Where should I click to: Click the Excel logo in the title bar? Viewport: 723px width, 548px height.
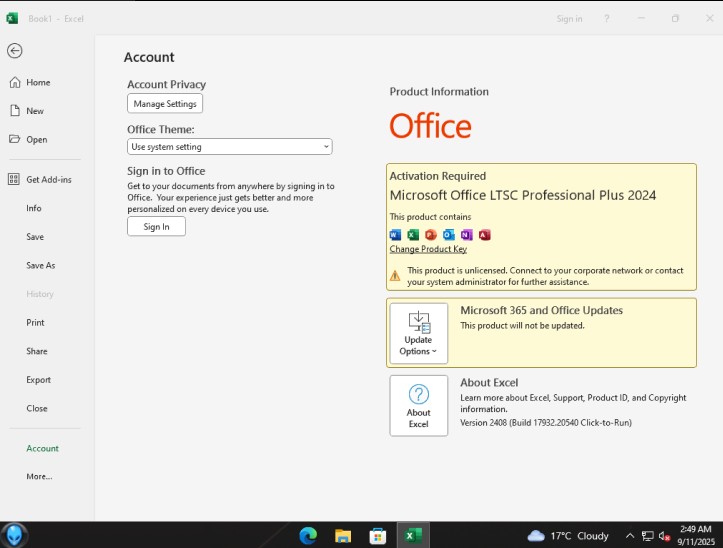[12, 18]
